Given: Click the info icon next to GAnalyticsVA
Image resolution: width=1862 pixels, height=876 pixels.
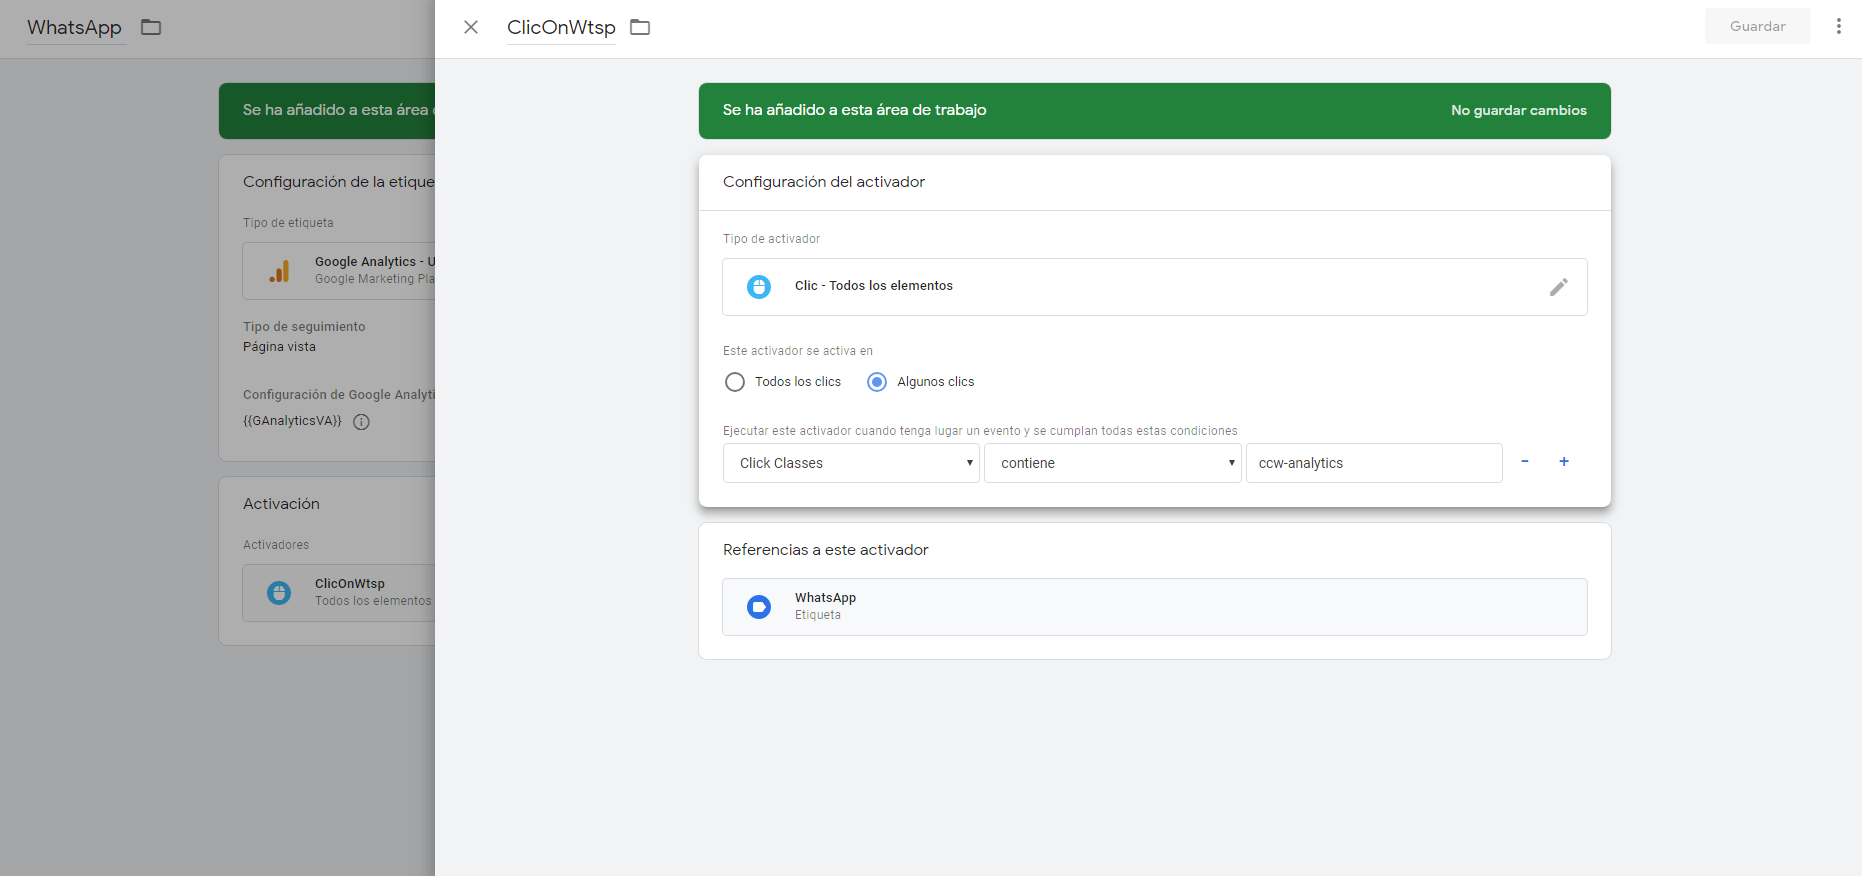Looking at the screenshot, I should pyautogui.click(x=362, y=422).
